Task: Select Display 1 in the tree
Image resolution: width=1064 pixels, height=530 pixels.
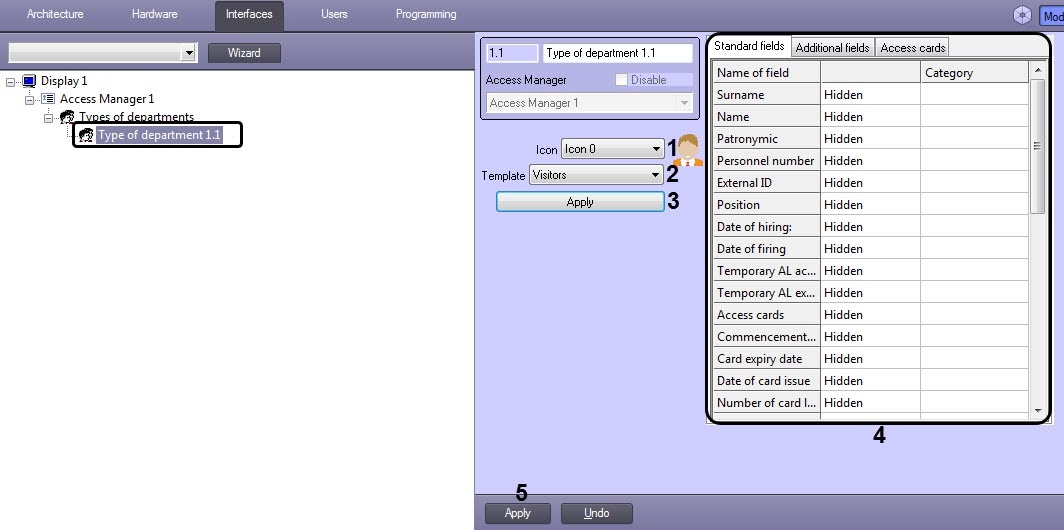Action: (x=64, y=81)
